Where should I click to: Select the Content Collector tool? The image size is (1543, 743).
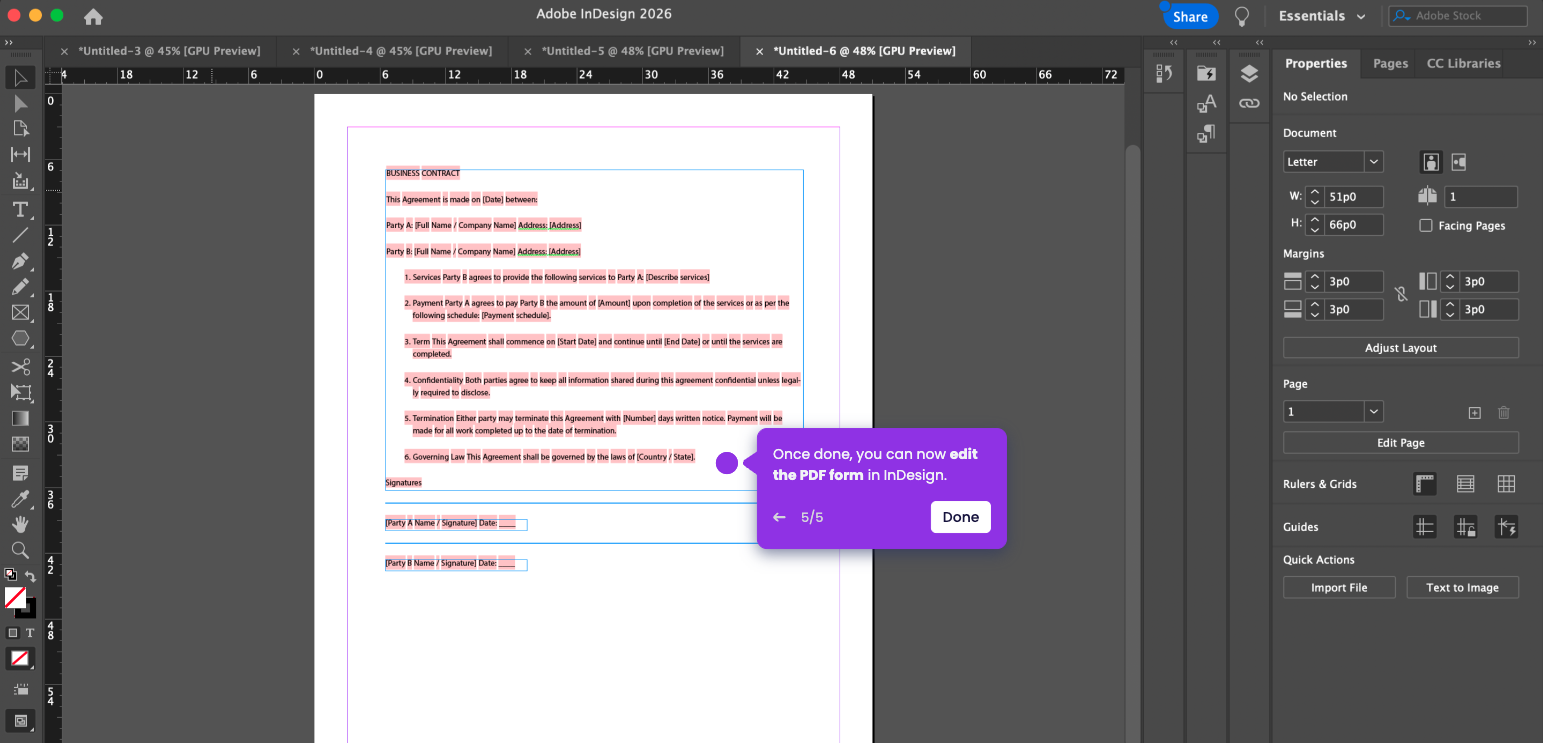coord(20,181)
